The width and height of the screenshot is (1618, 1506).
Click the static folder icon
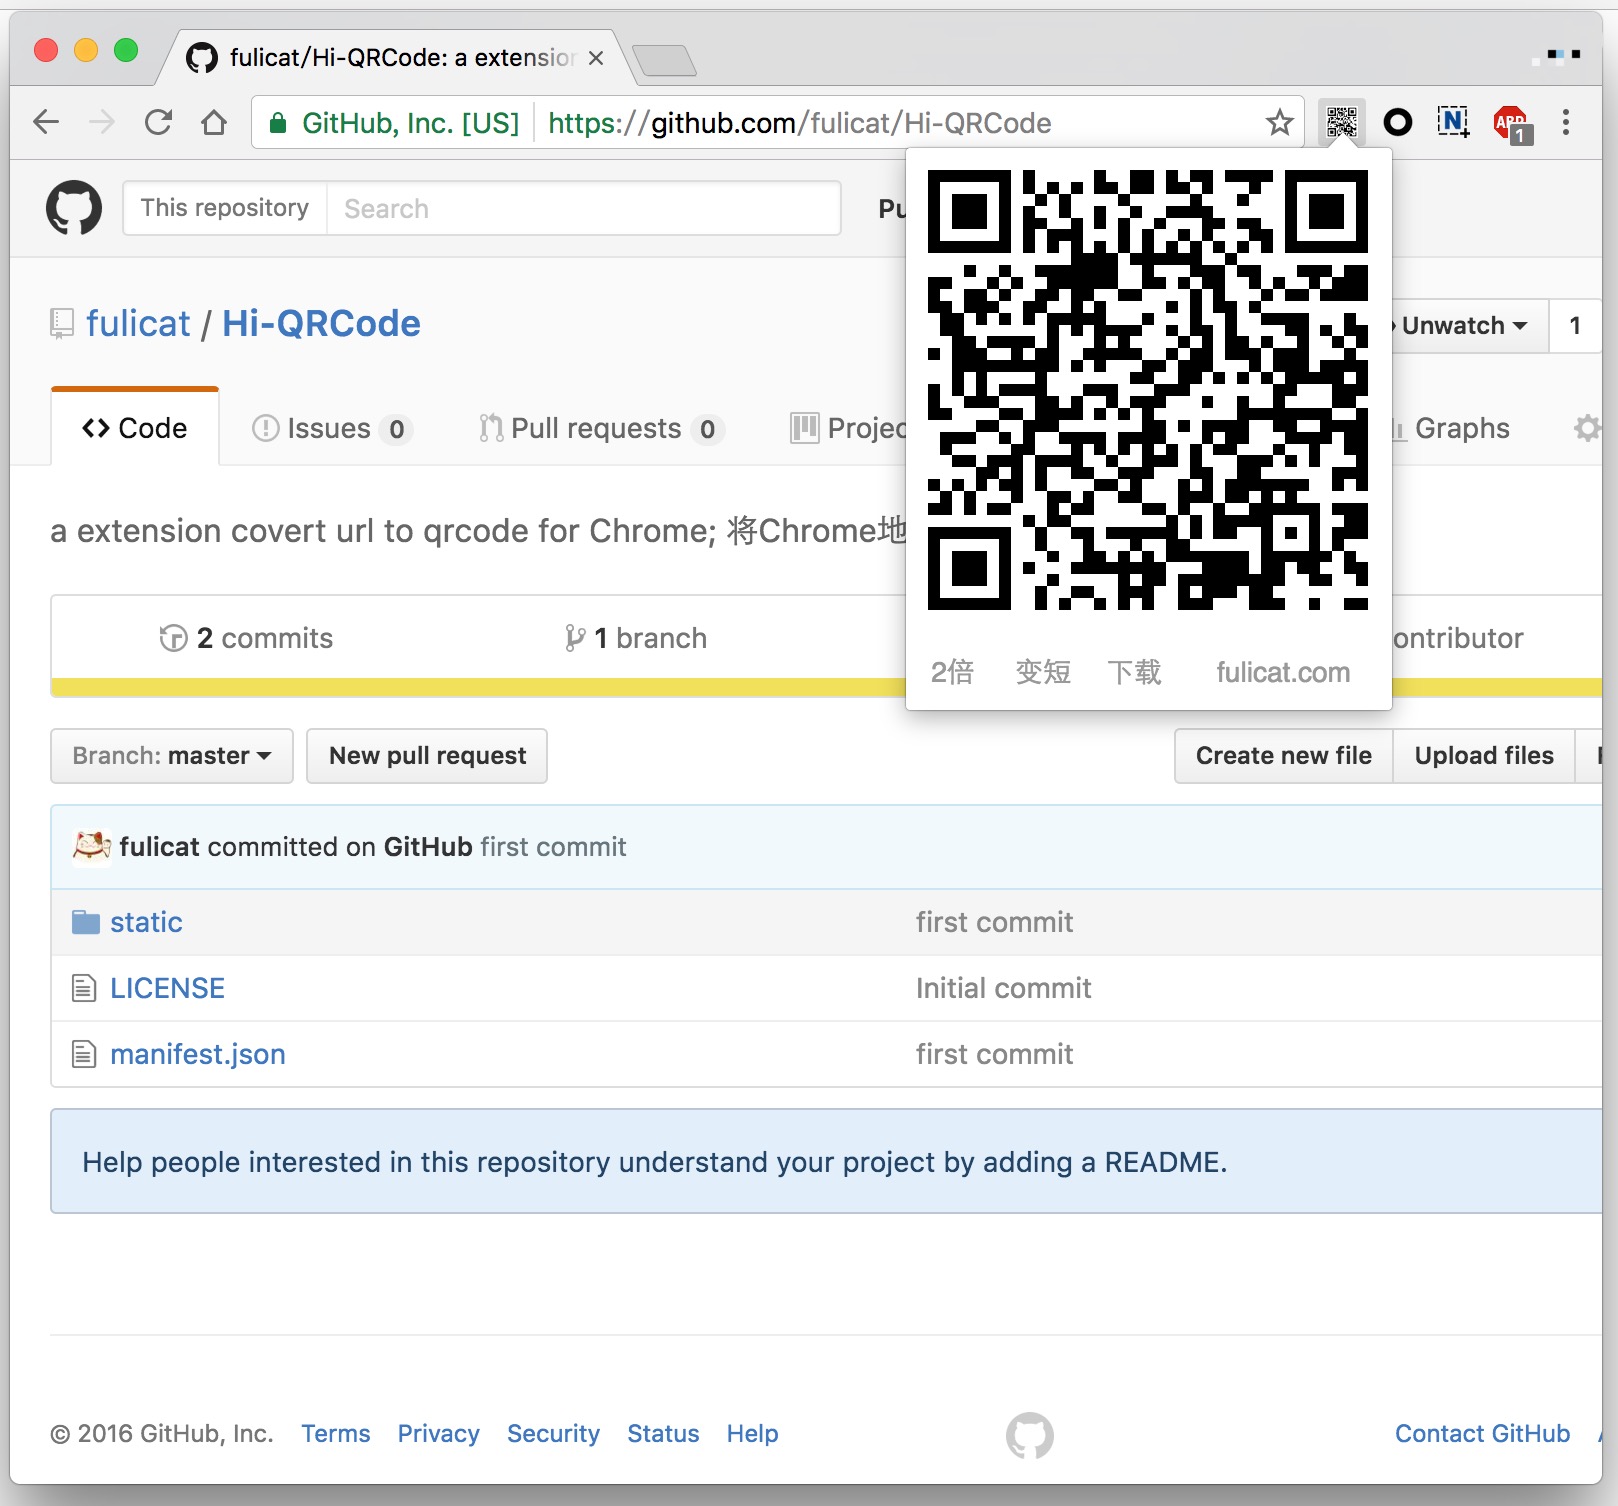(86, 922)
